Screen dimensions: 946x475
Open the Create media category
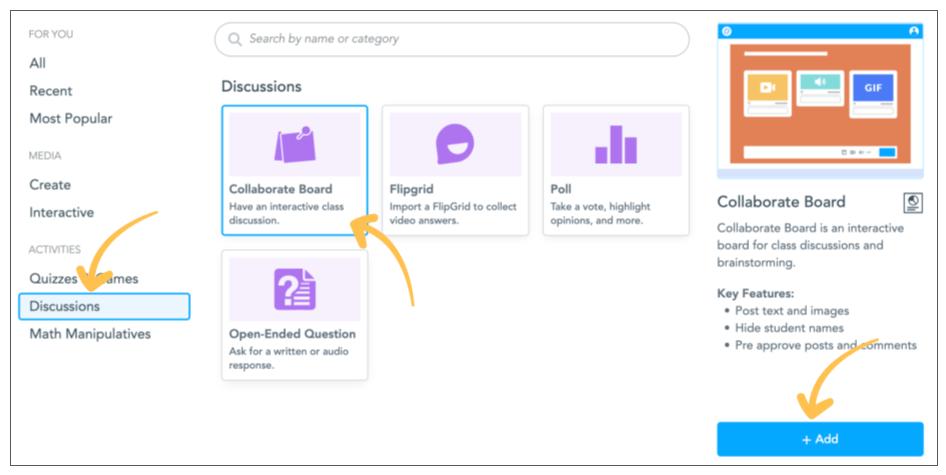click(x=50, y=184)
